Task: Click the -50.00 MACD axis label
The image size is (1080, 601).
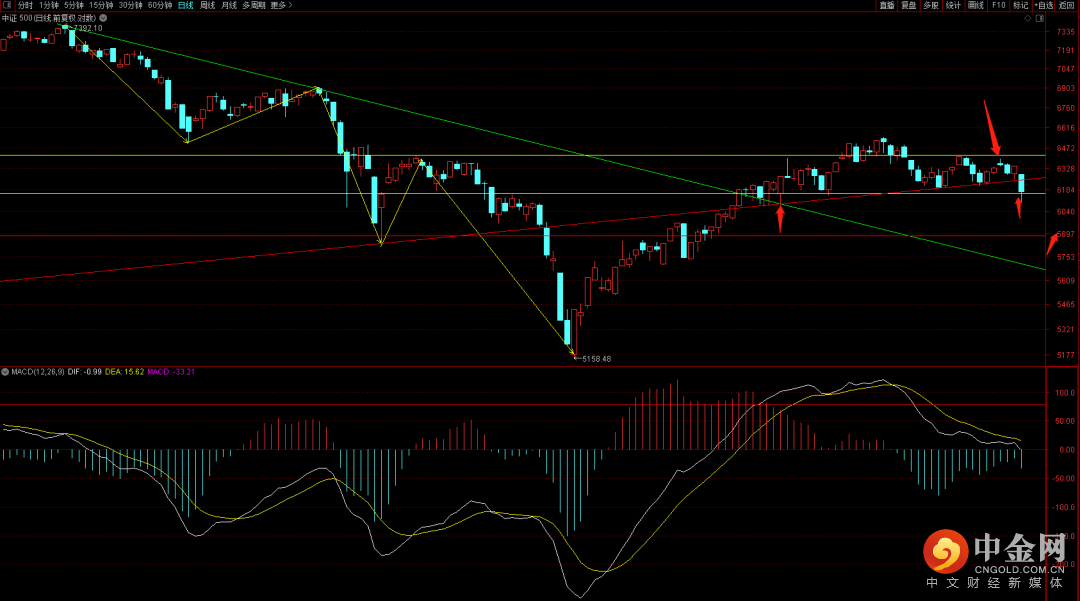Action: point(1064,478)
